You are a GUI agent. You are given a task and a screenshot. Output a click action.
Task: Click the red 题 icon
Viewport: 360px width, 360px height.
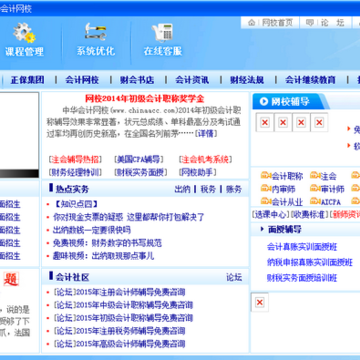coord(11,279)
